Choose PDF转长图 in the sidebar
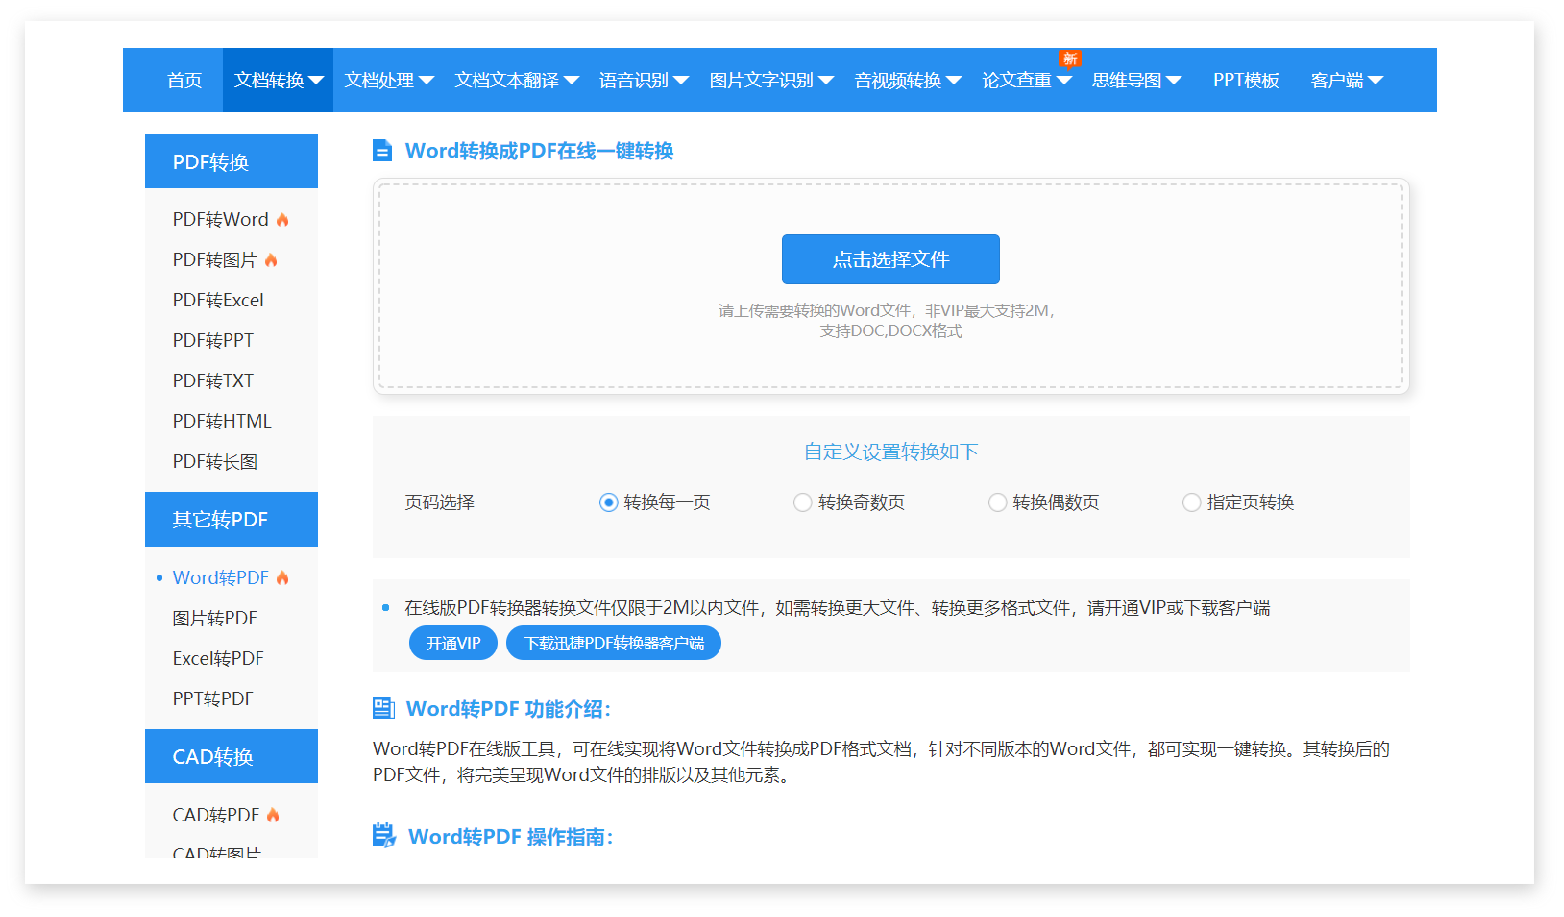 tap(215, 462)
